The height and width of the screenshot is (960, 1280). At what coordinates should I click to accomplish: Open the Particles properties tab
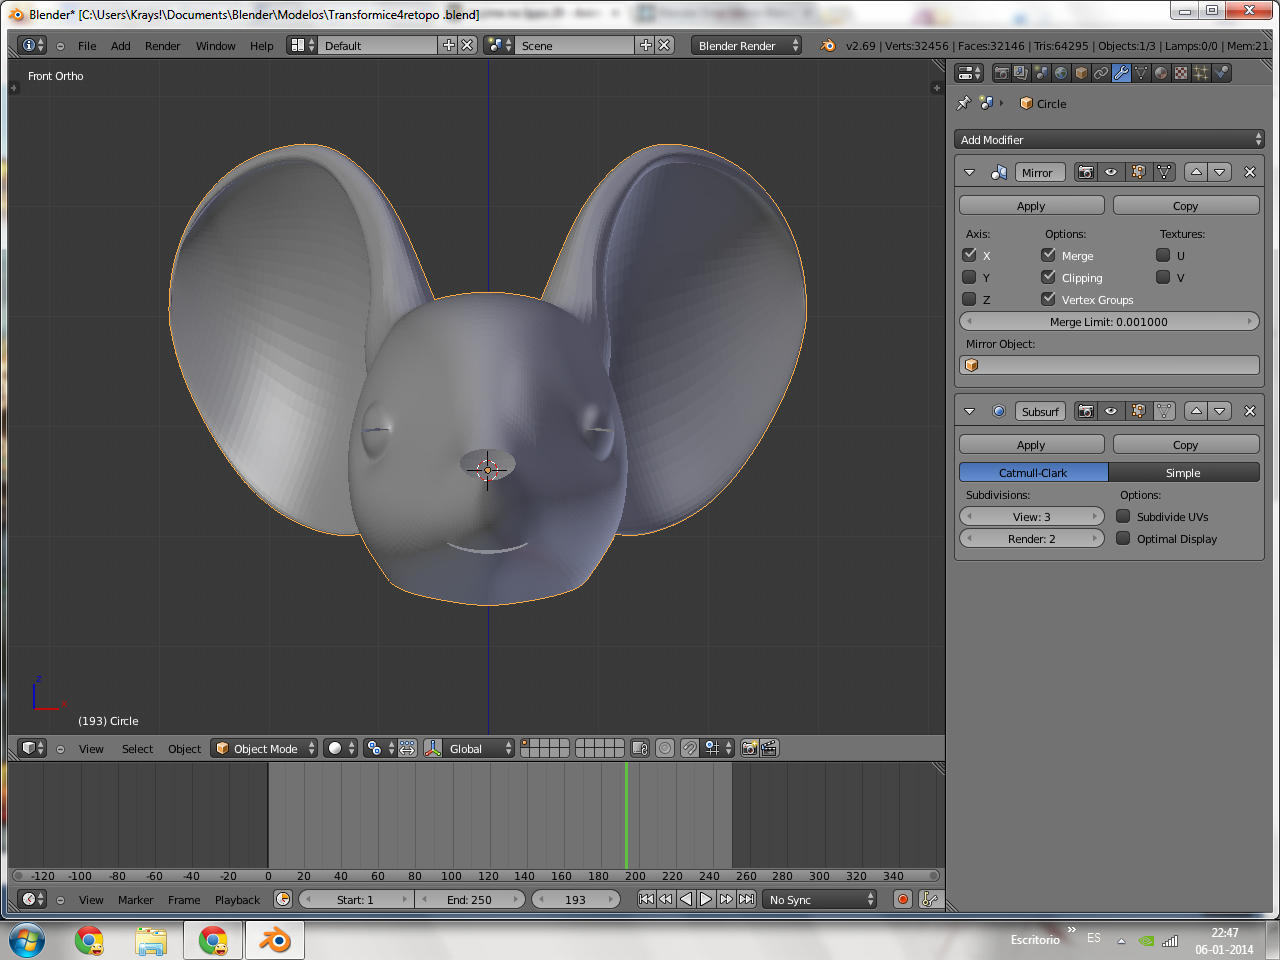(1201, 73)
